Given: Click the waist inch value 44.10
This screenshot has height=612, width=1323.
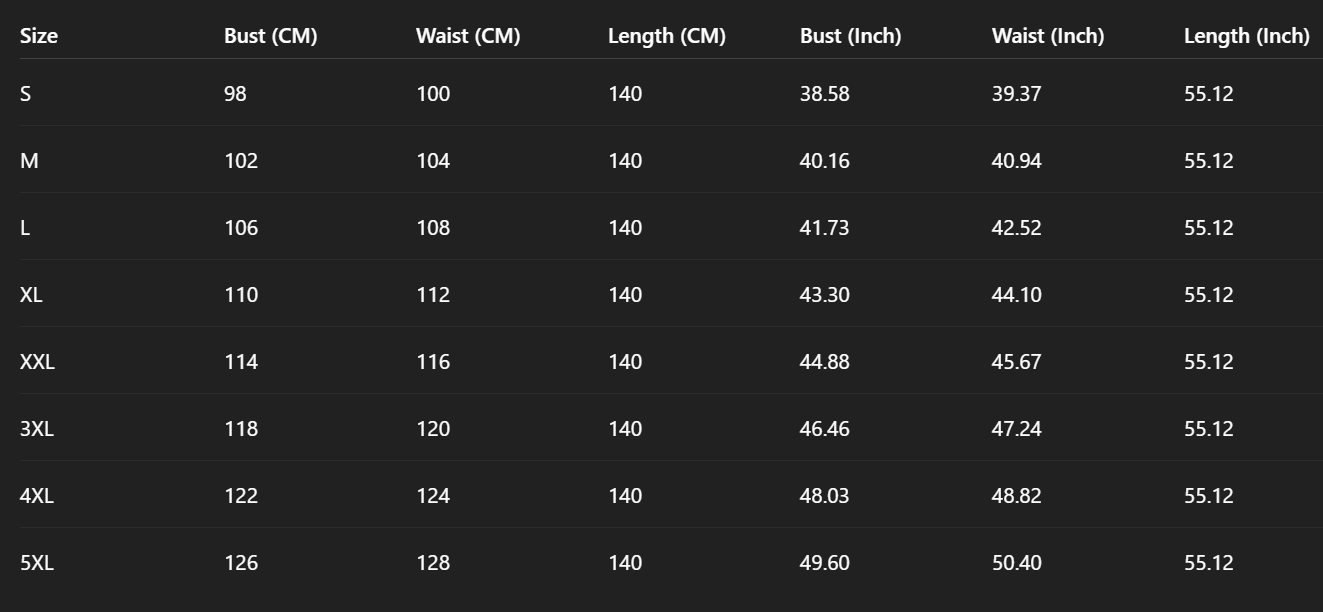Looking at the screenshot, I should pos(1017,295).
